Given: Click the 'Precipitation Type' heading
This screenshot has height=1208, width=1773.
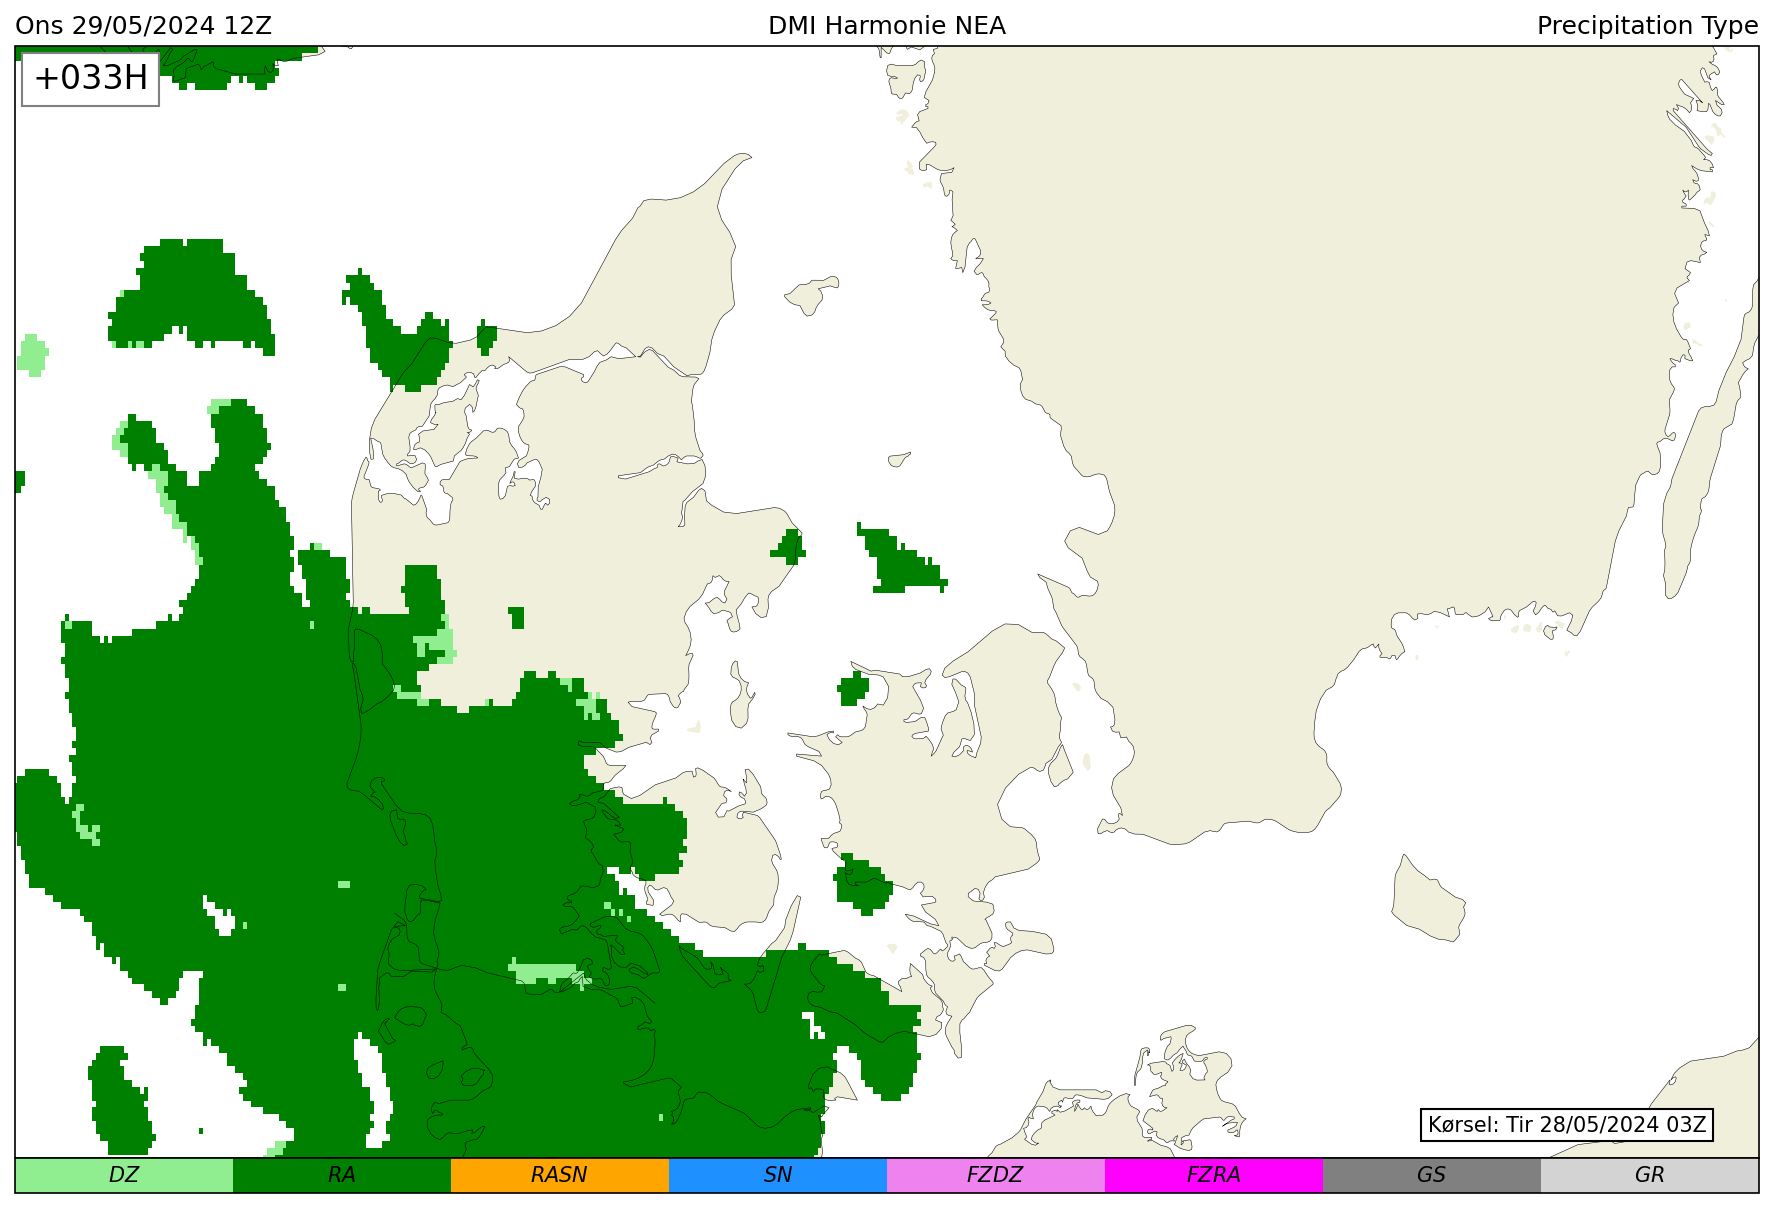Looking at the screenshot, I should (1647, 26).
